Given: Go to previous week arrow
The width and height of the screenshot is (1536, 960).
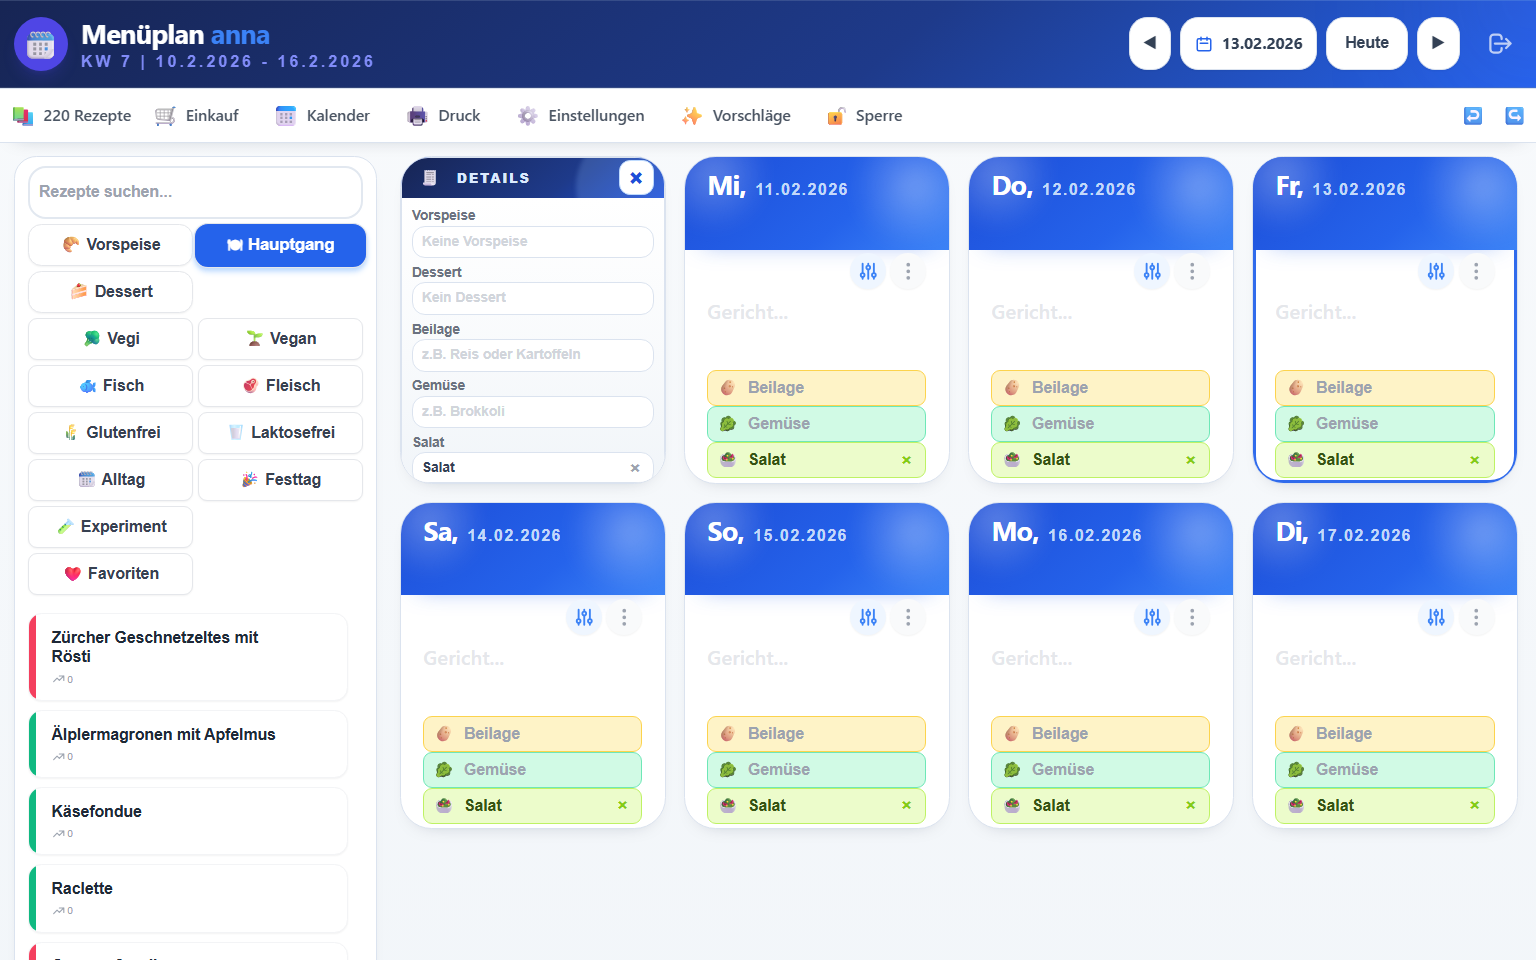Looking at the screenshot, I should [1150, 43].
